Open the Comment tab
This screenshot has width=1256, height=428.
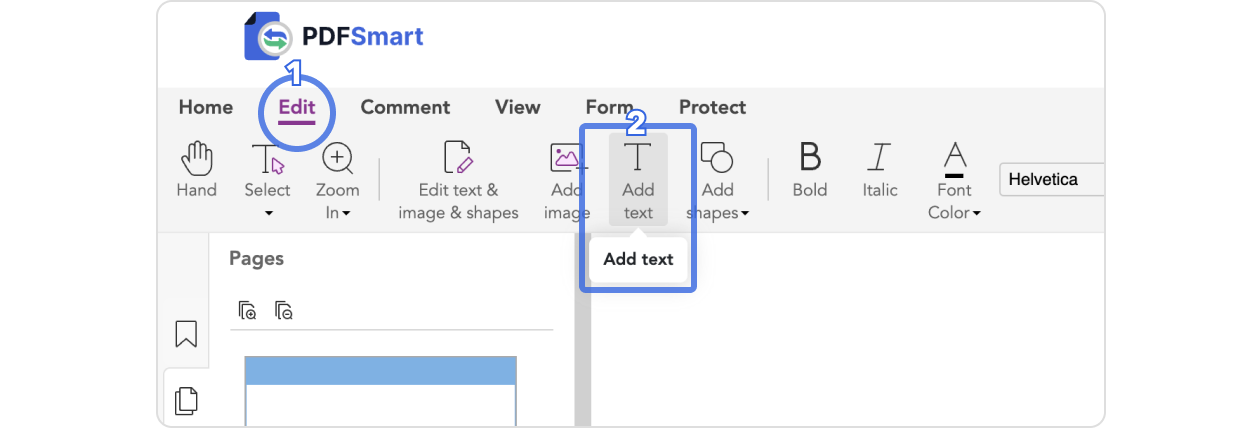tap(405, 107)
